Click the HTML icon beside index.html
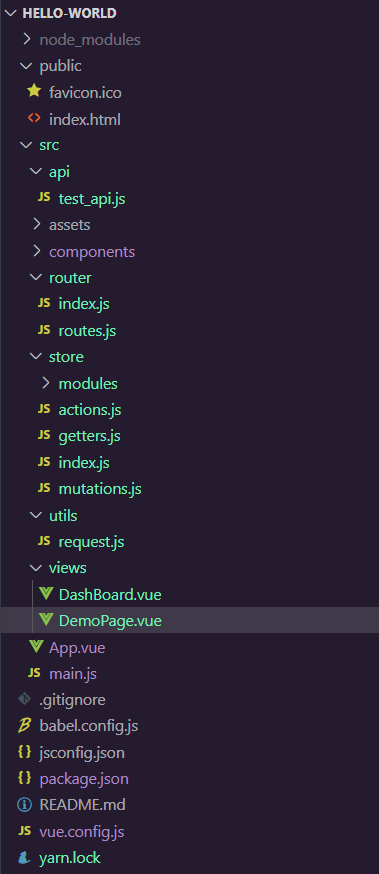This screenshot has width=379, height=874. 35,118
